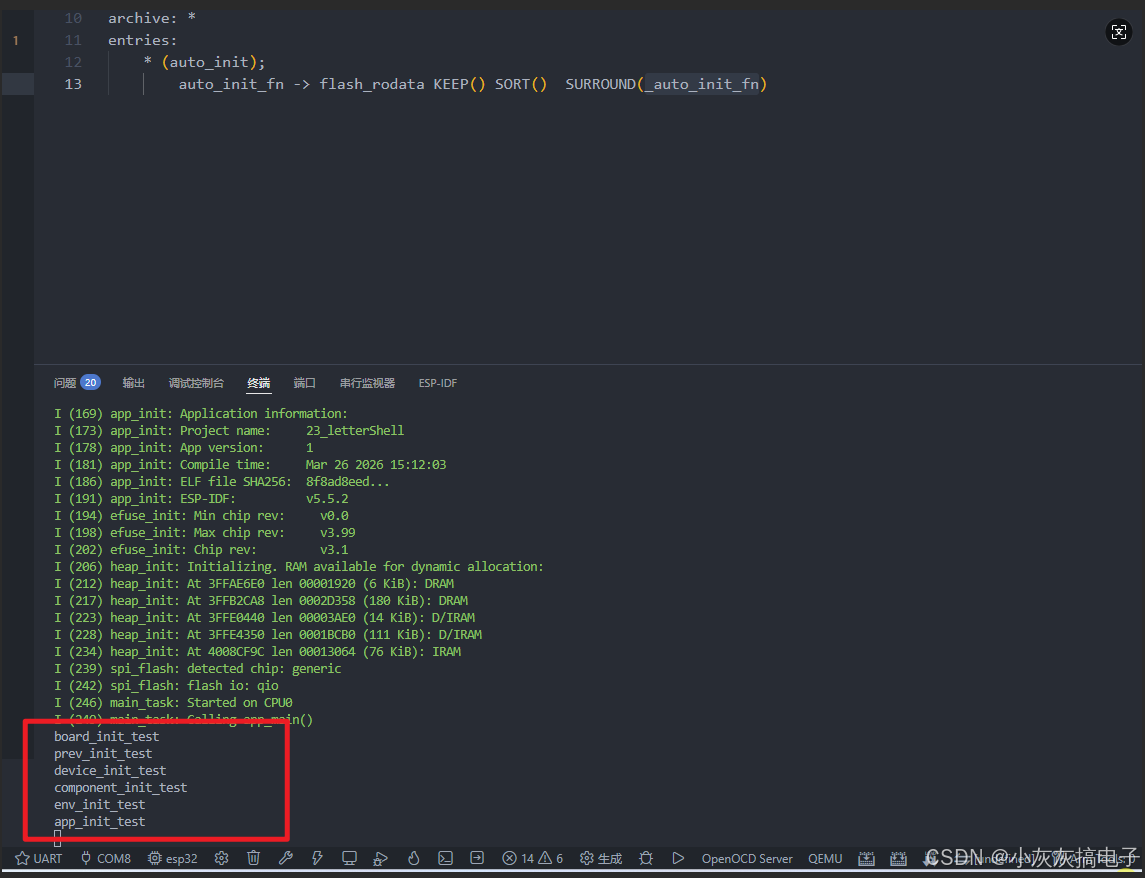Click the full clean trash icon
Viewport: 1145px width, 878px height.
pyautogui.click(x=254, y=858)
